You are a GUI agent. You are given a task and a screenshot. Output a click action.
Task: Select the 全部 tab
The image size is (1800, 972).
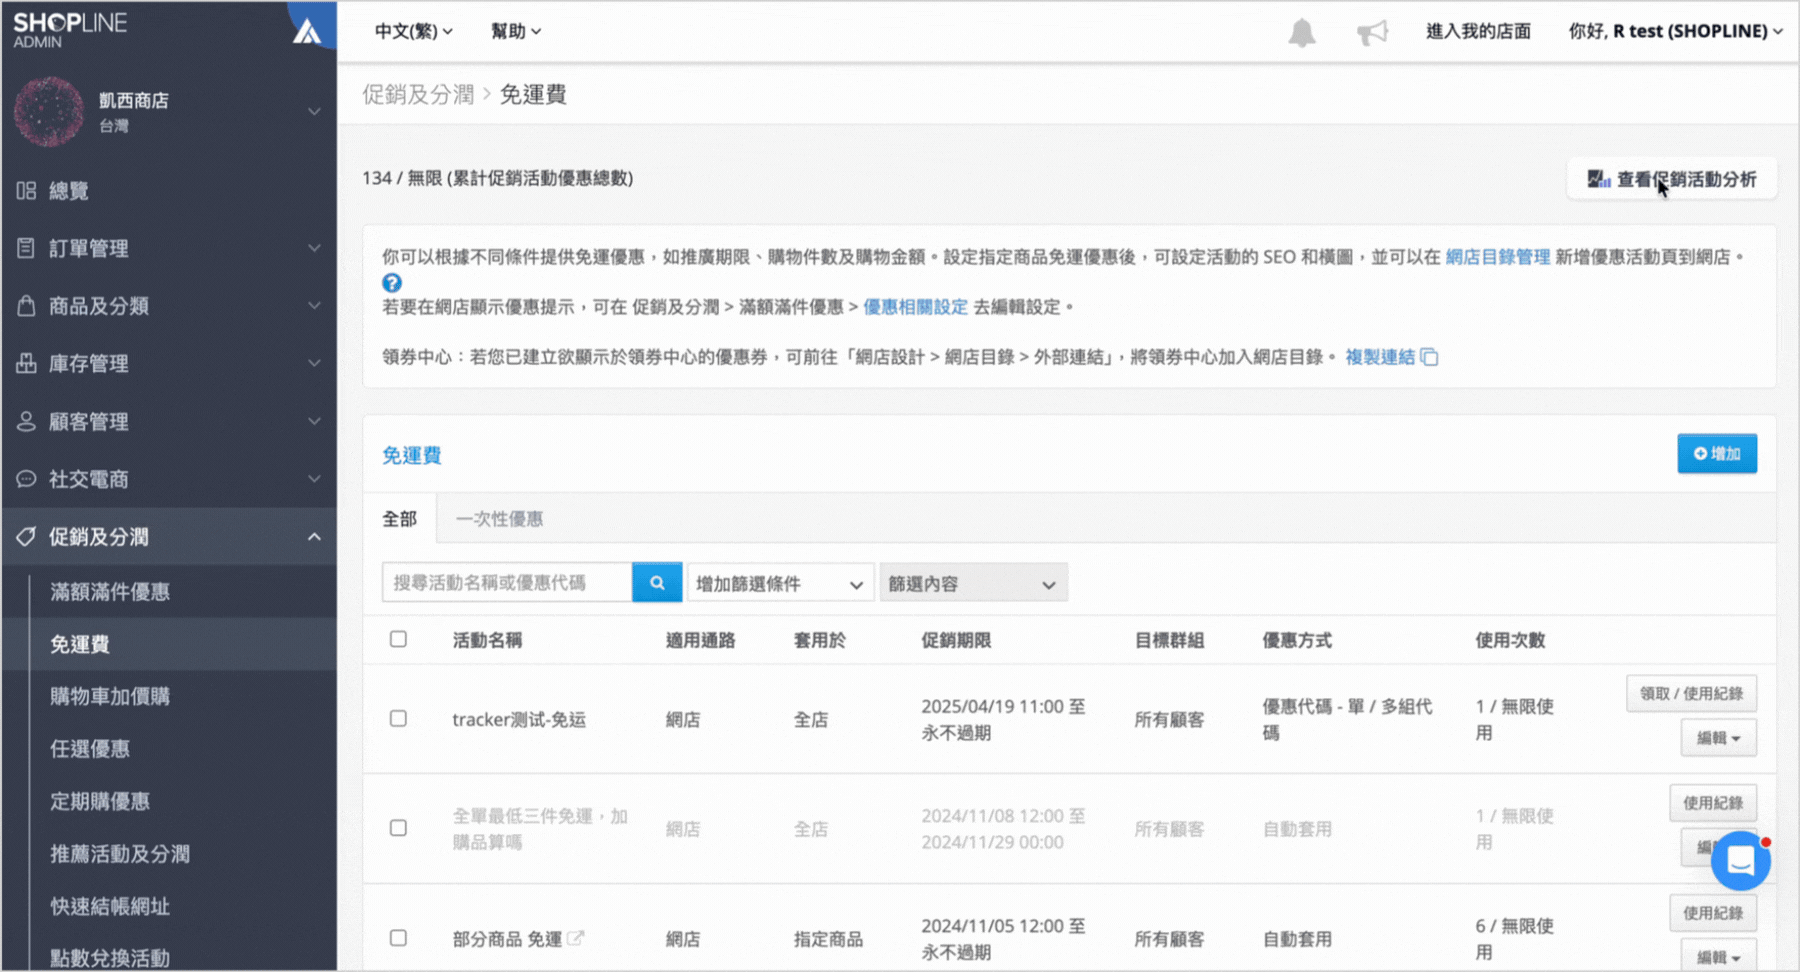click(400, 519)
